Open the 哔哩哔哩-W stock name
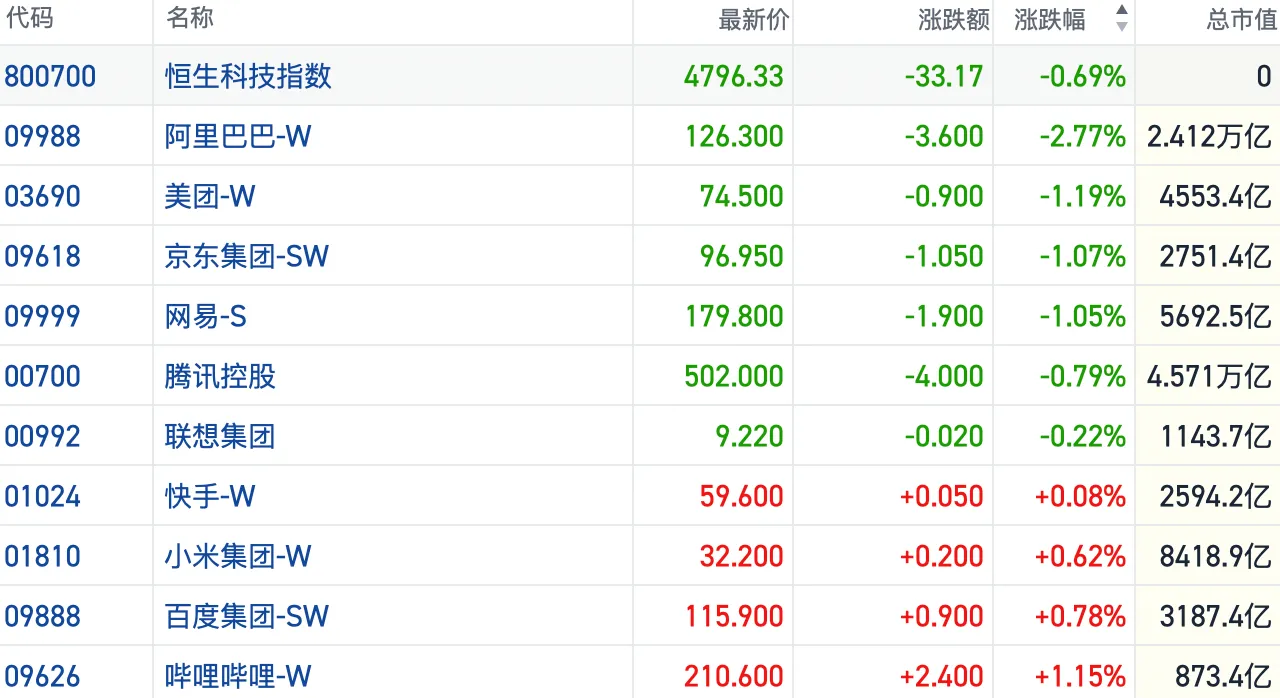Image resolution: width=1280 pixels, height=698 pixels. click(238, 676)
